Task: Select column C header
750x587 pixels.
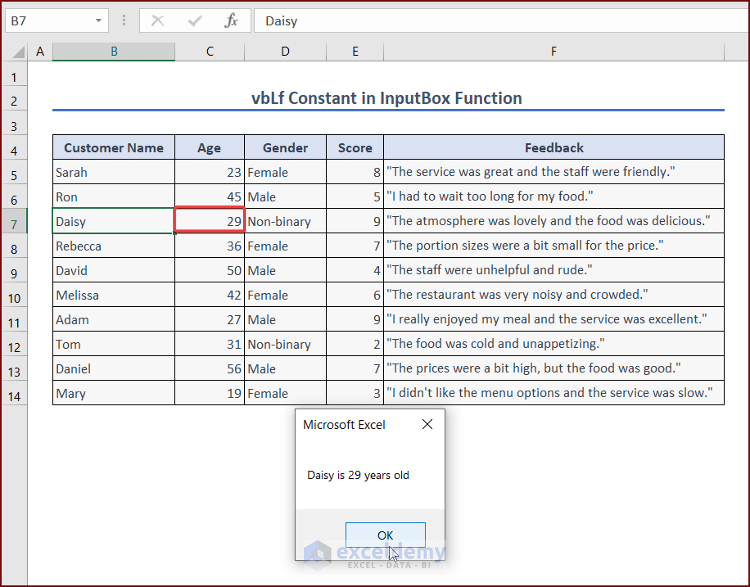Action: (x=210, y=52)
